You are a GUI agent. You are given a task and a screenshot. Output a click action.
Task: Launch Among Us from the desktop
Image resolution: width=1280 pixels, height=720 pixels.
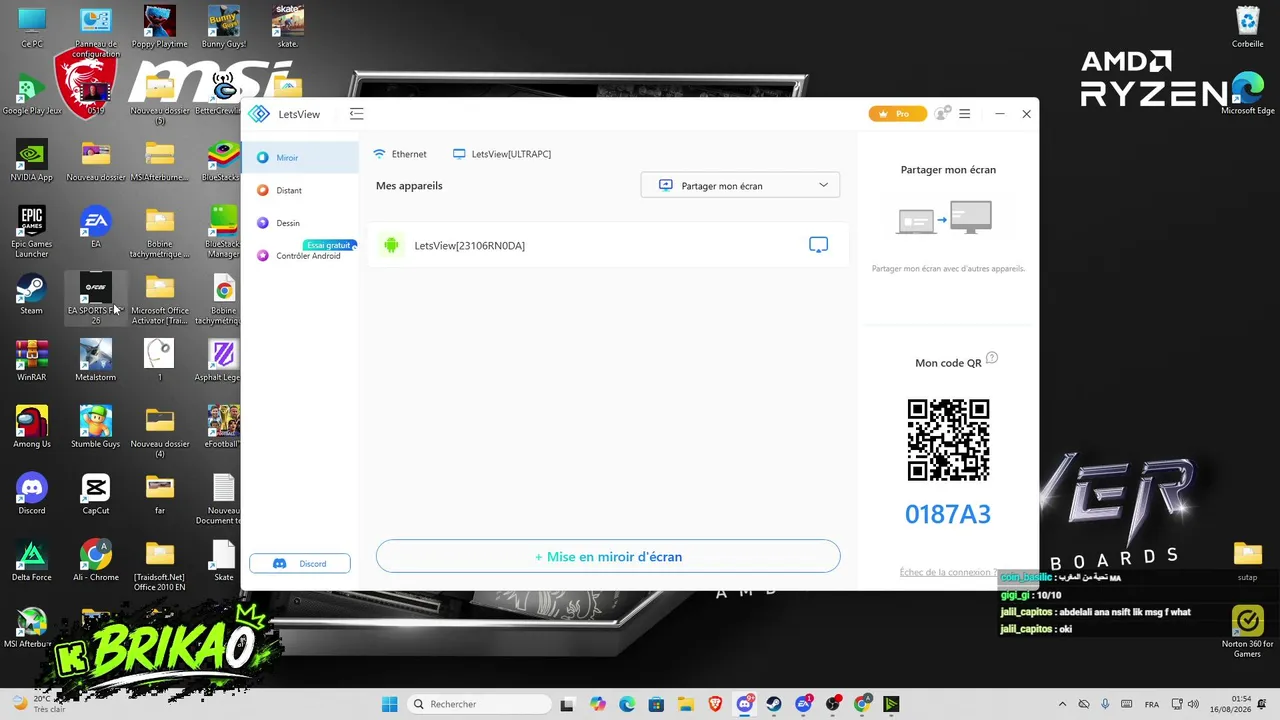point(32,427)
